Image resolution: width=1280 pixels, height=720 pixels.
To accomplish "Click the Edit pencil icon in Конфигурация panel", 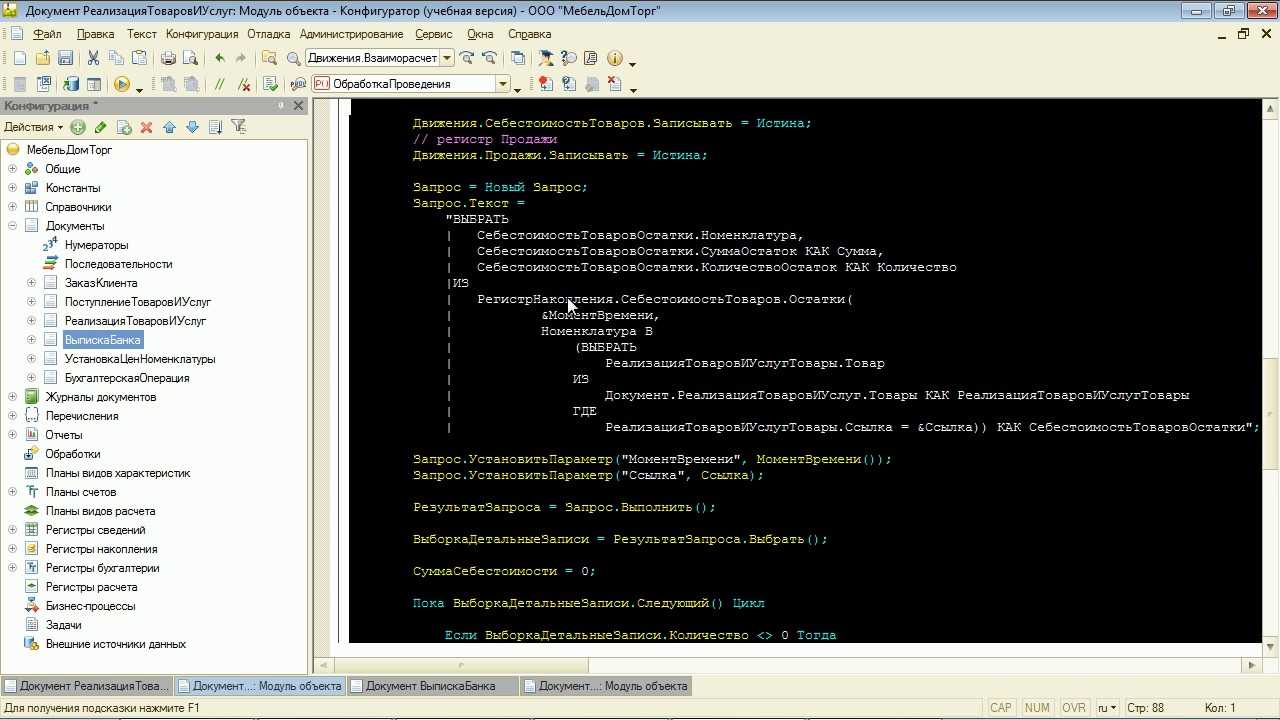I will click(x=100, y=127).
